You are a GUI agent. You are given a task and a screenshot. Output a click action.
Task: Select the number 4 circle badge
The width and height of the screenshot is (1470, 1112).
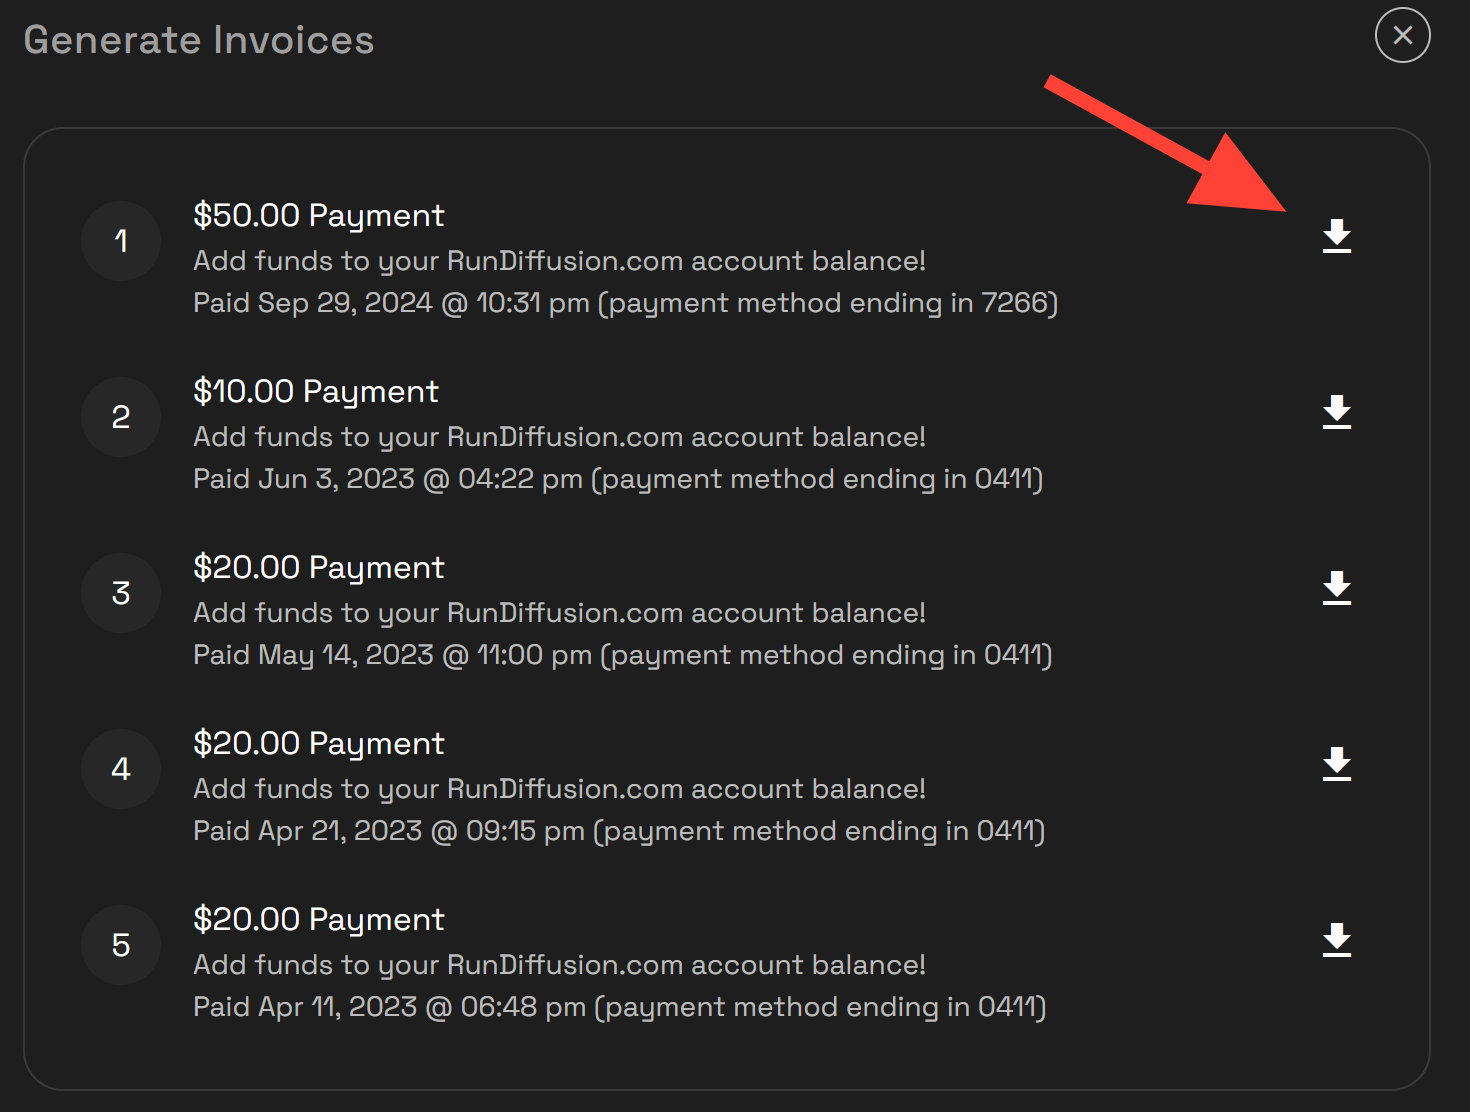[121, 769]
